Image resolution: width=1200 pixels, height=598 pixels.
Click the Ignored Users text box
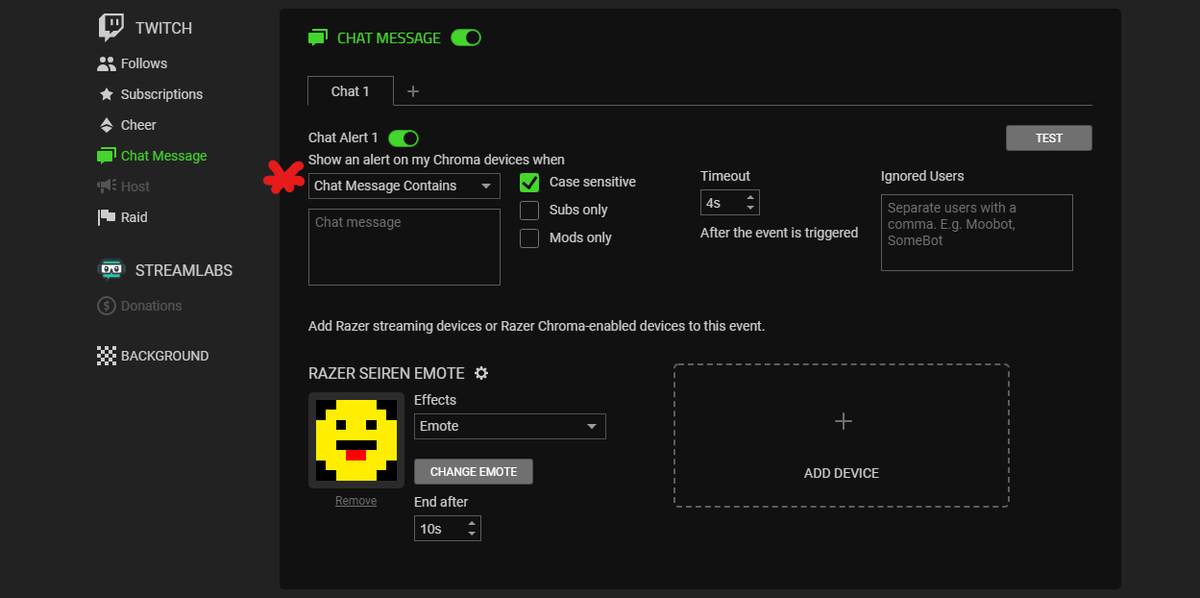click(x=977, y=233)
